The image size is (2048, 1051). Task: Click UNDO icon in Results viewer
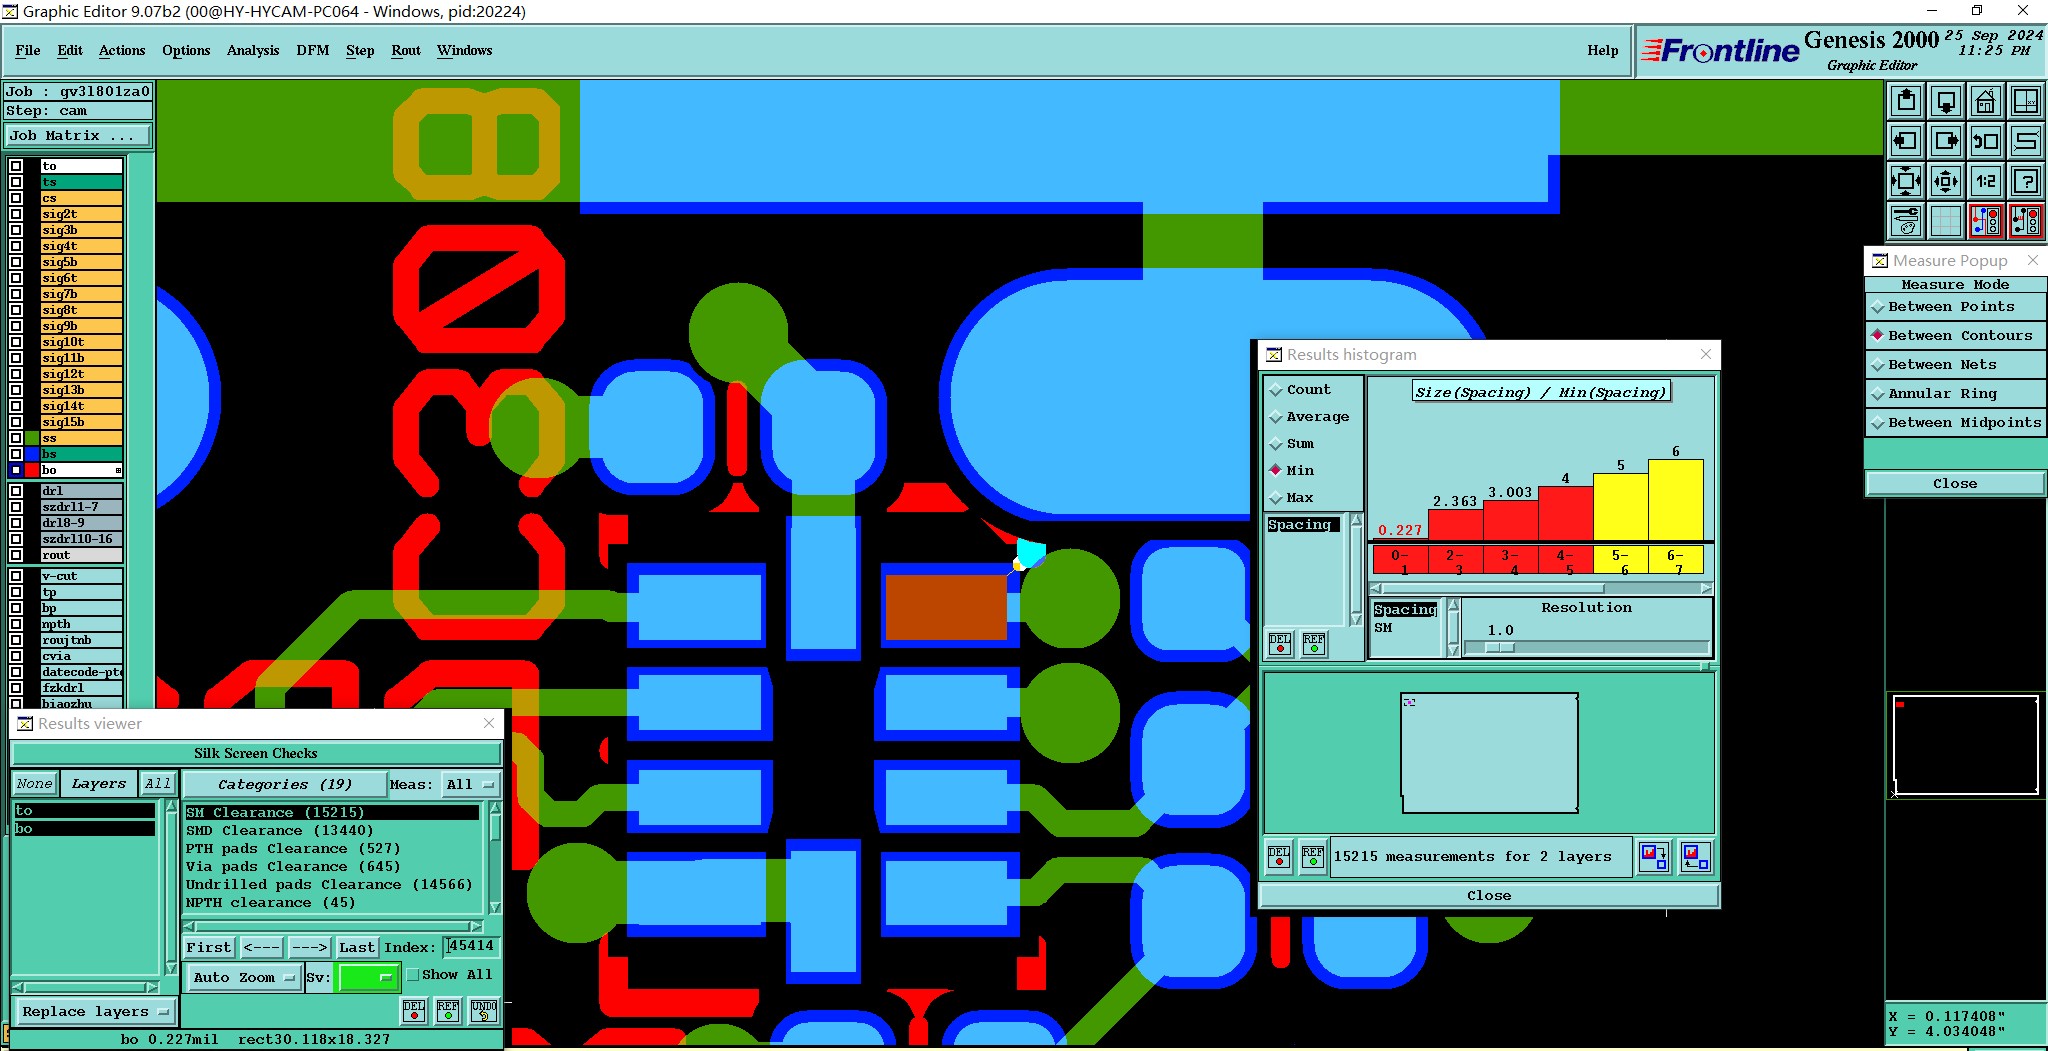(x=484, y=1010)
